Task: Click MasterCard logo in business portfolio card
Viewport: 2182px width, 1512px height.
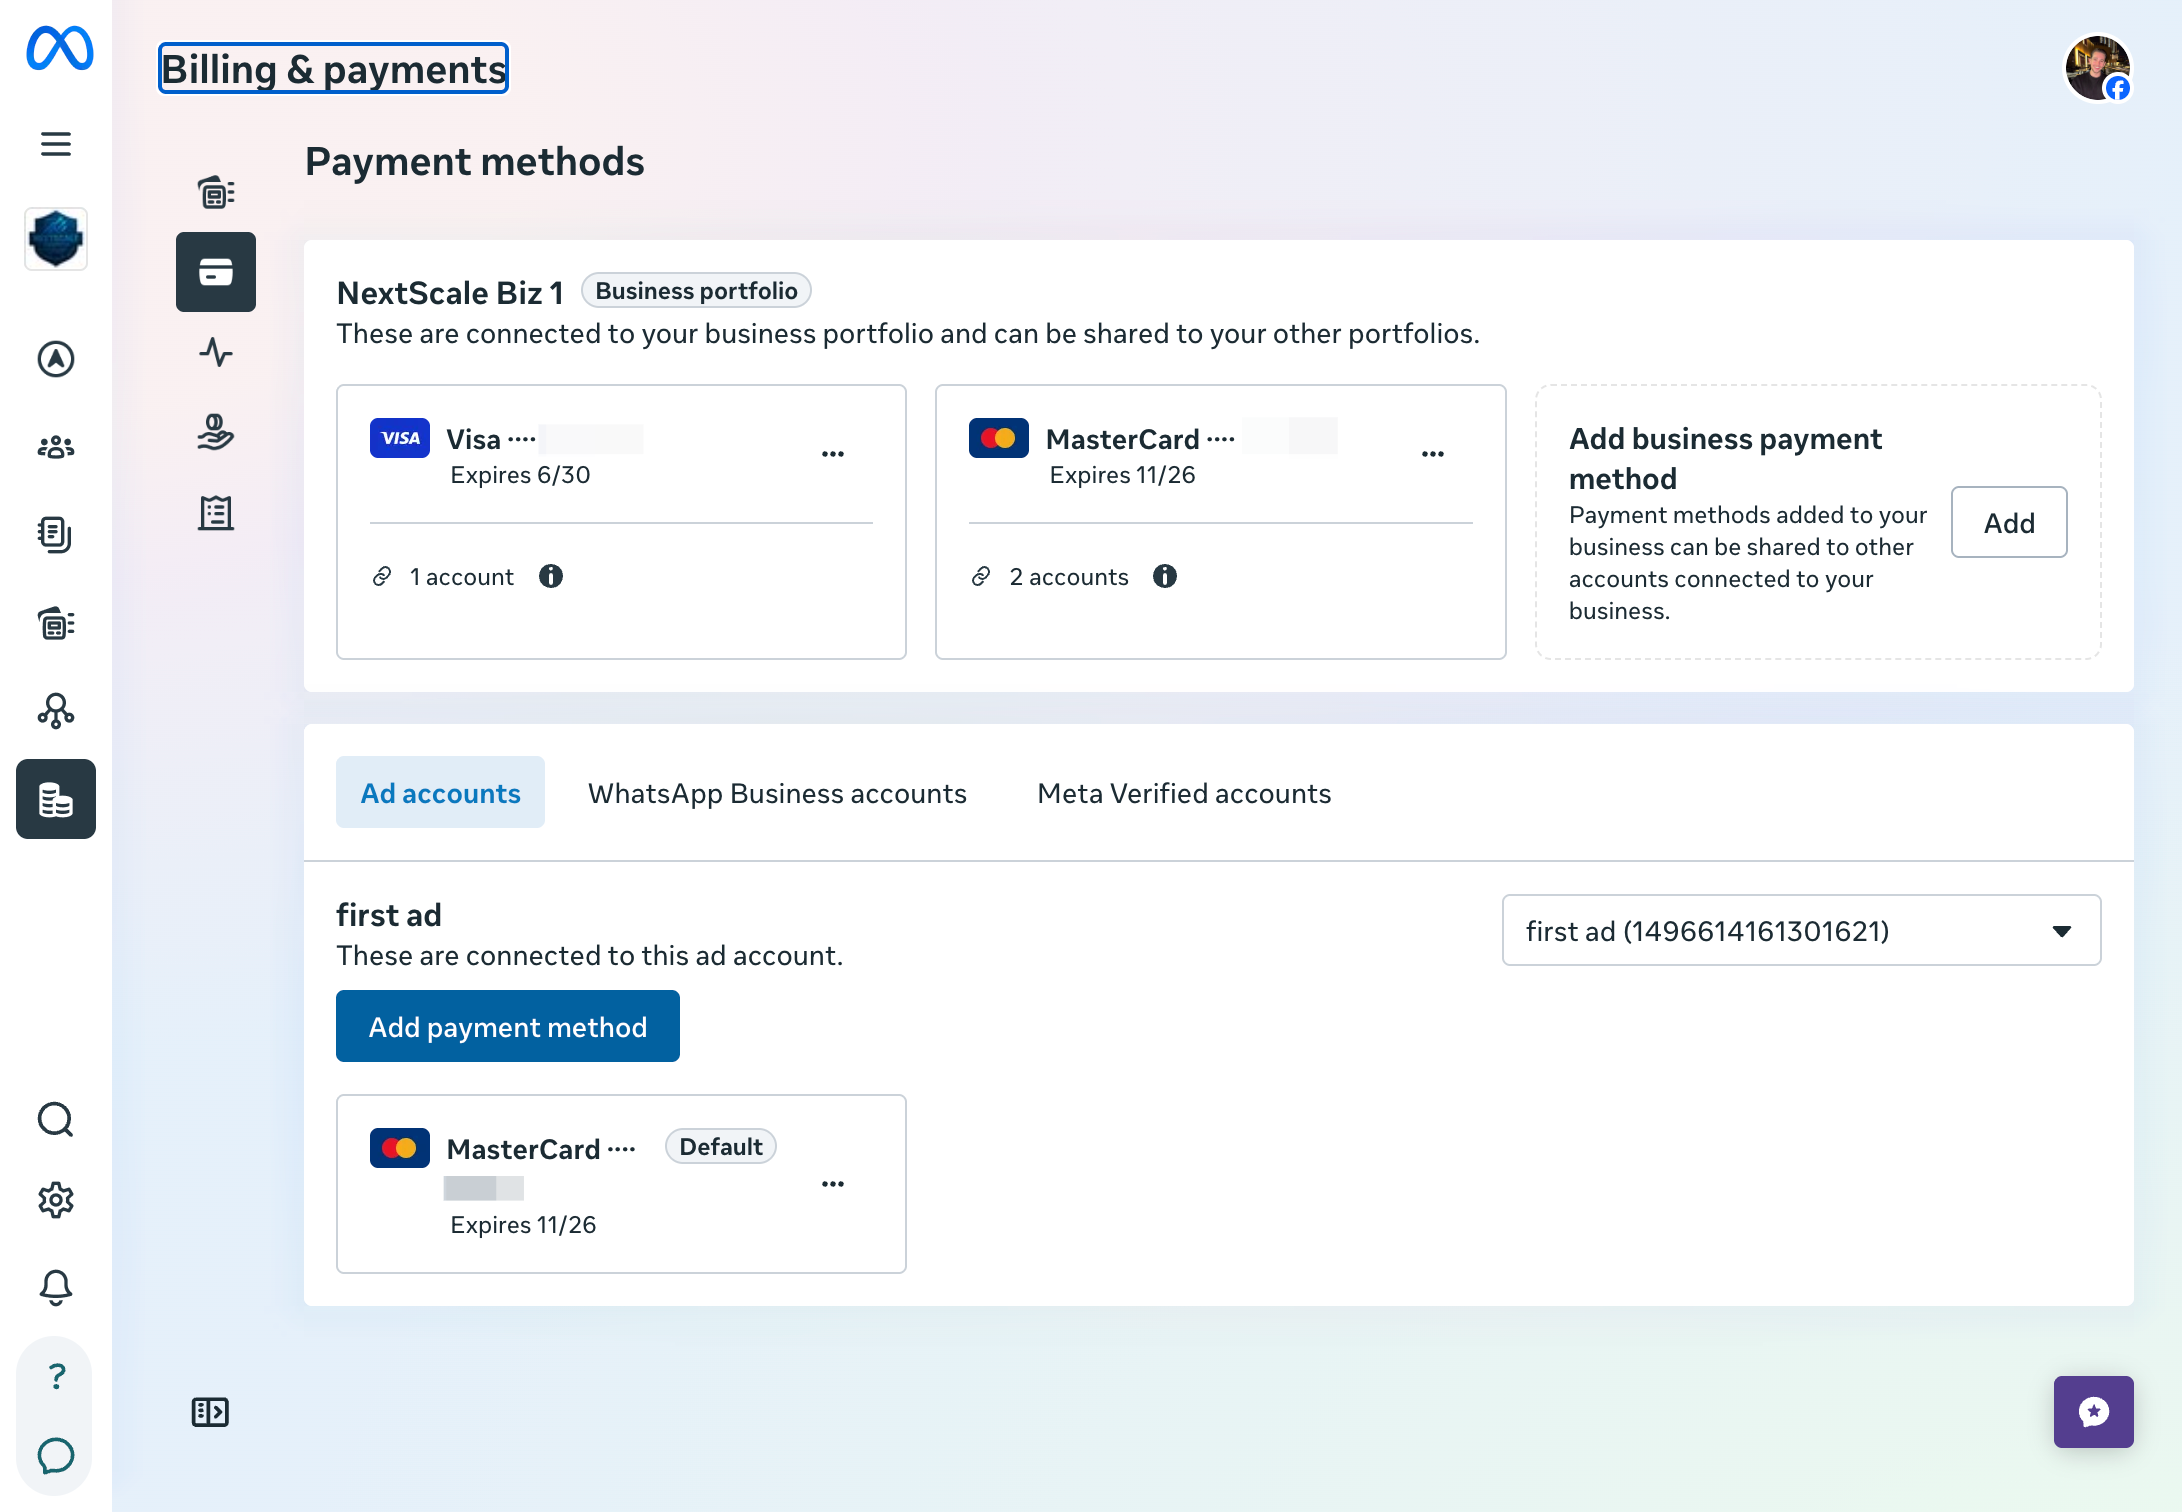Action: [x=999, y=438]
